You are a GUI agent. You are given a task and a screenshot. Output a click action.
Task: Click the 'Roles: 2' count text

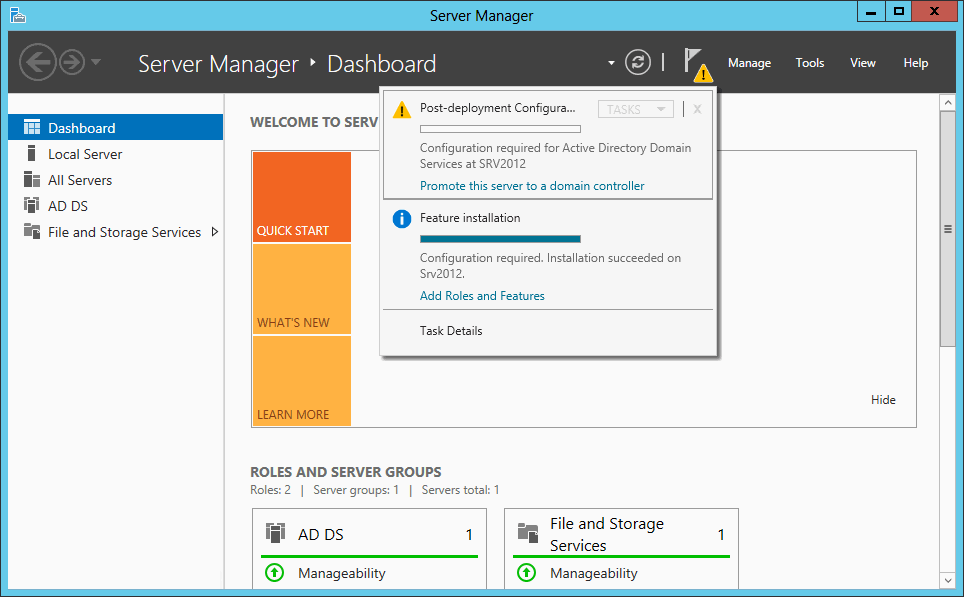(271, 490)
